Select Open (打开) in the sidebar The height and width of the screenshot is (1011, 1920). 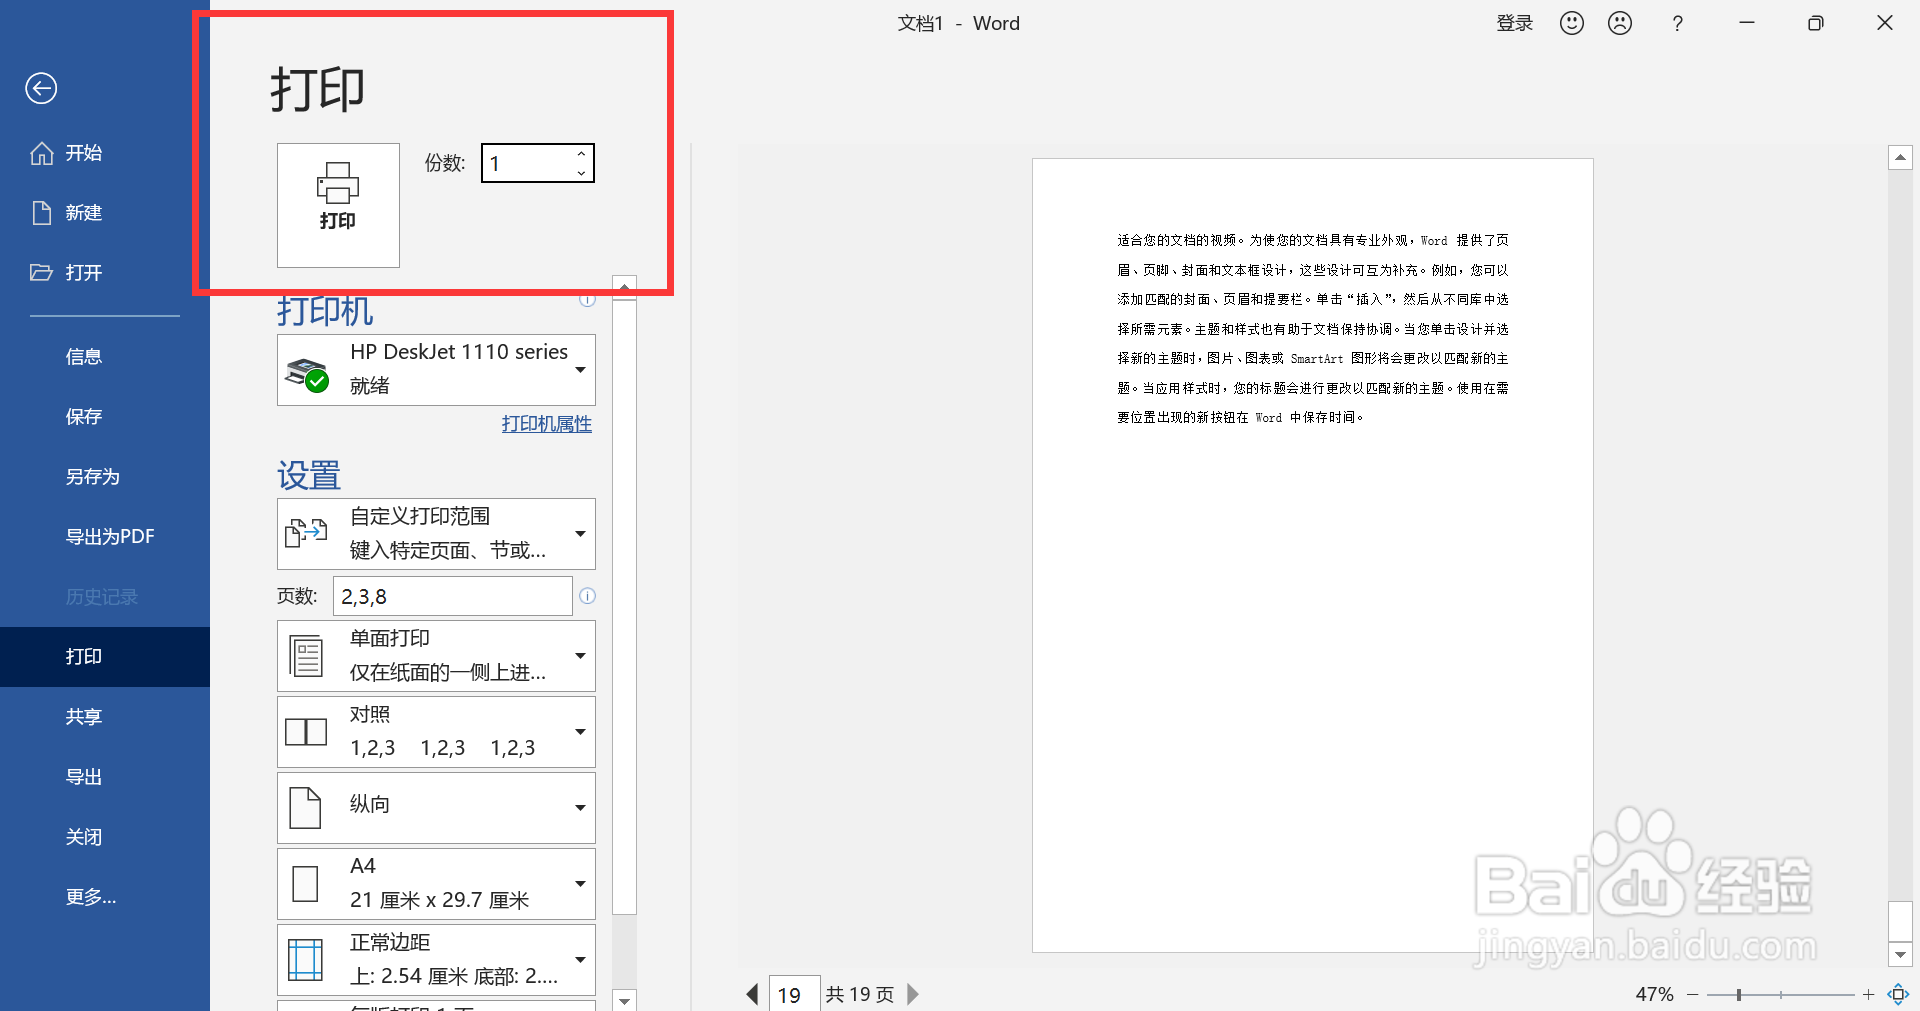click(105, 273)
